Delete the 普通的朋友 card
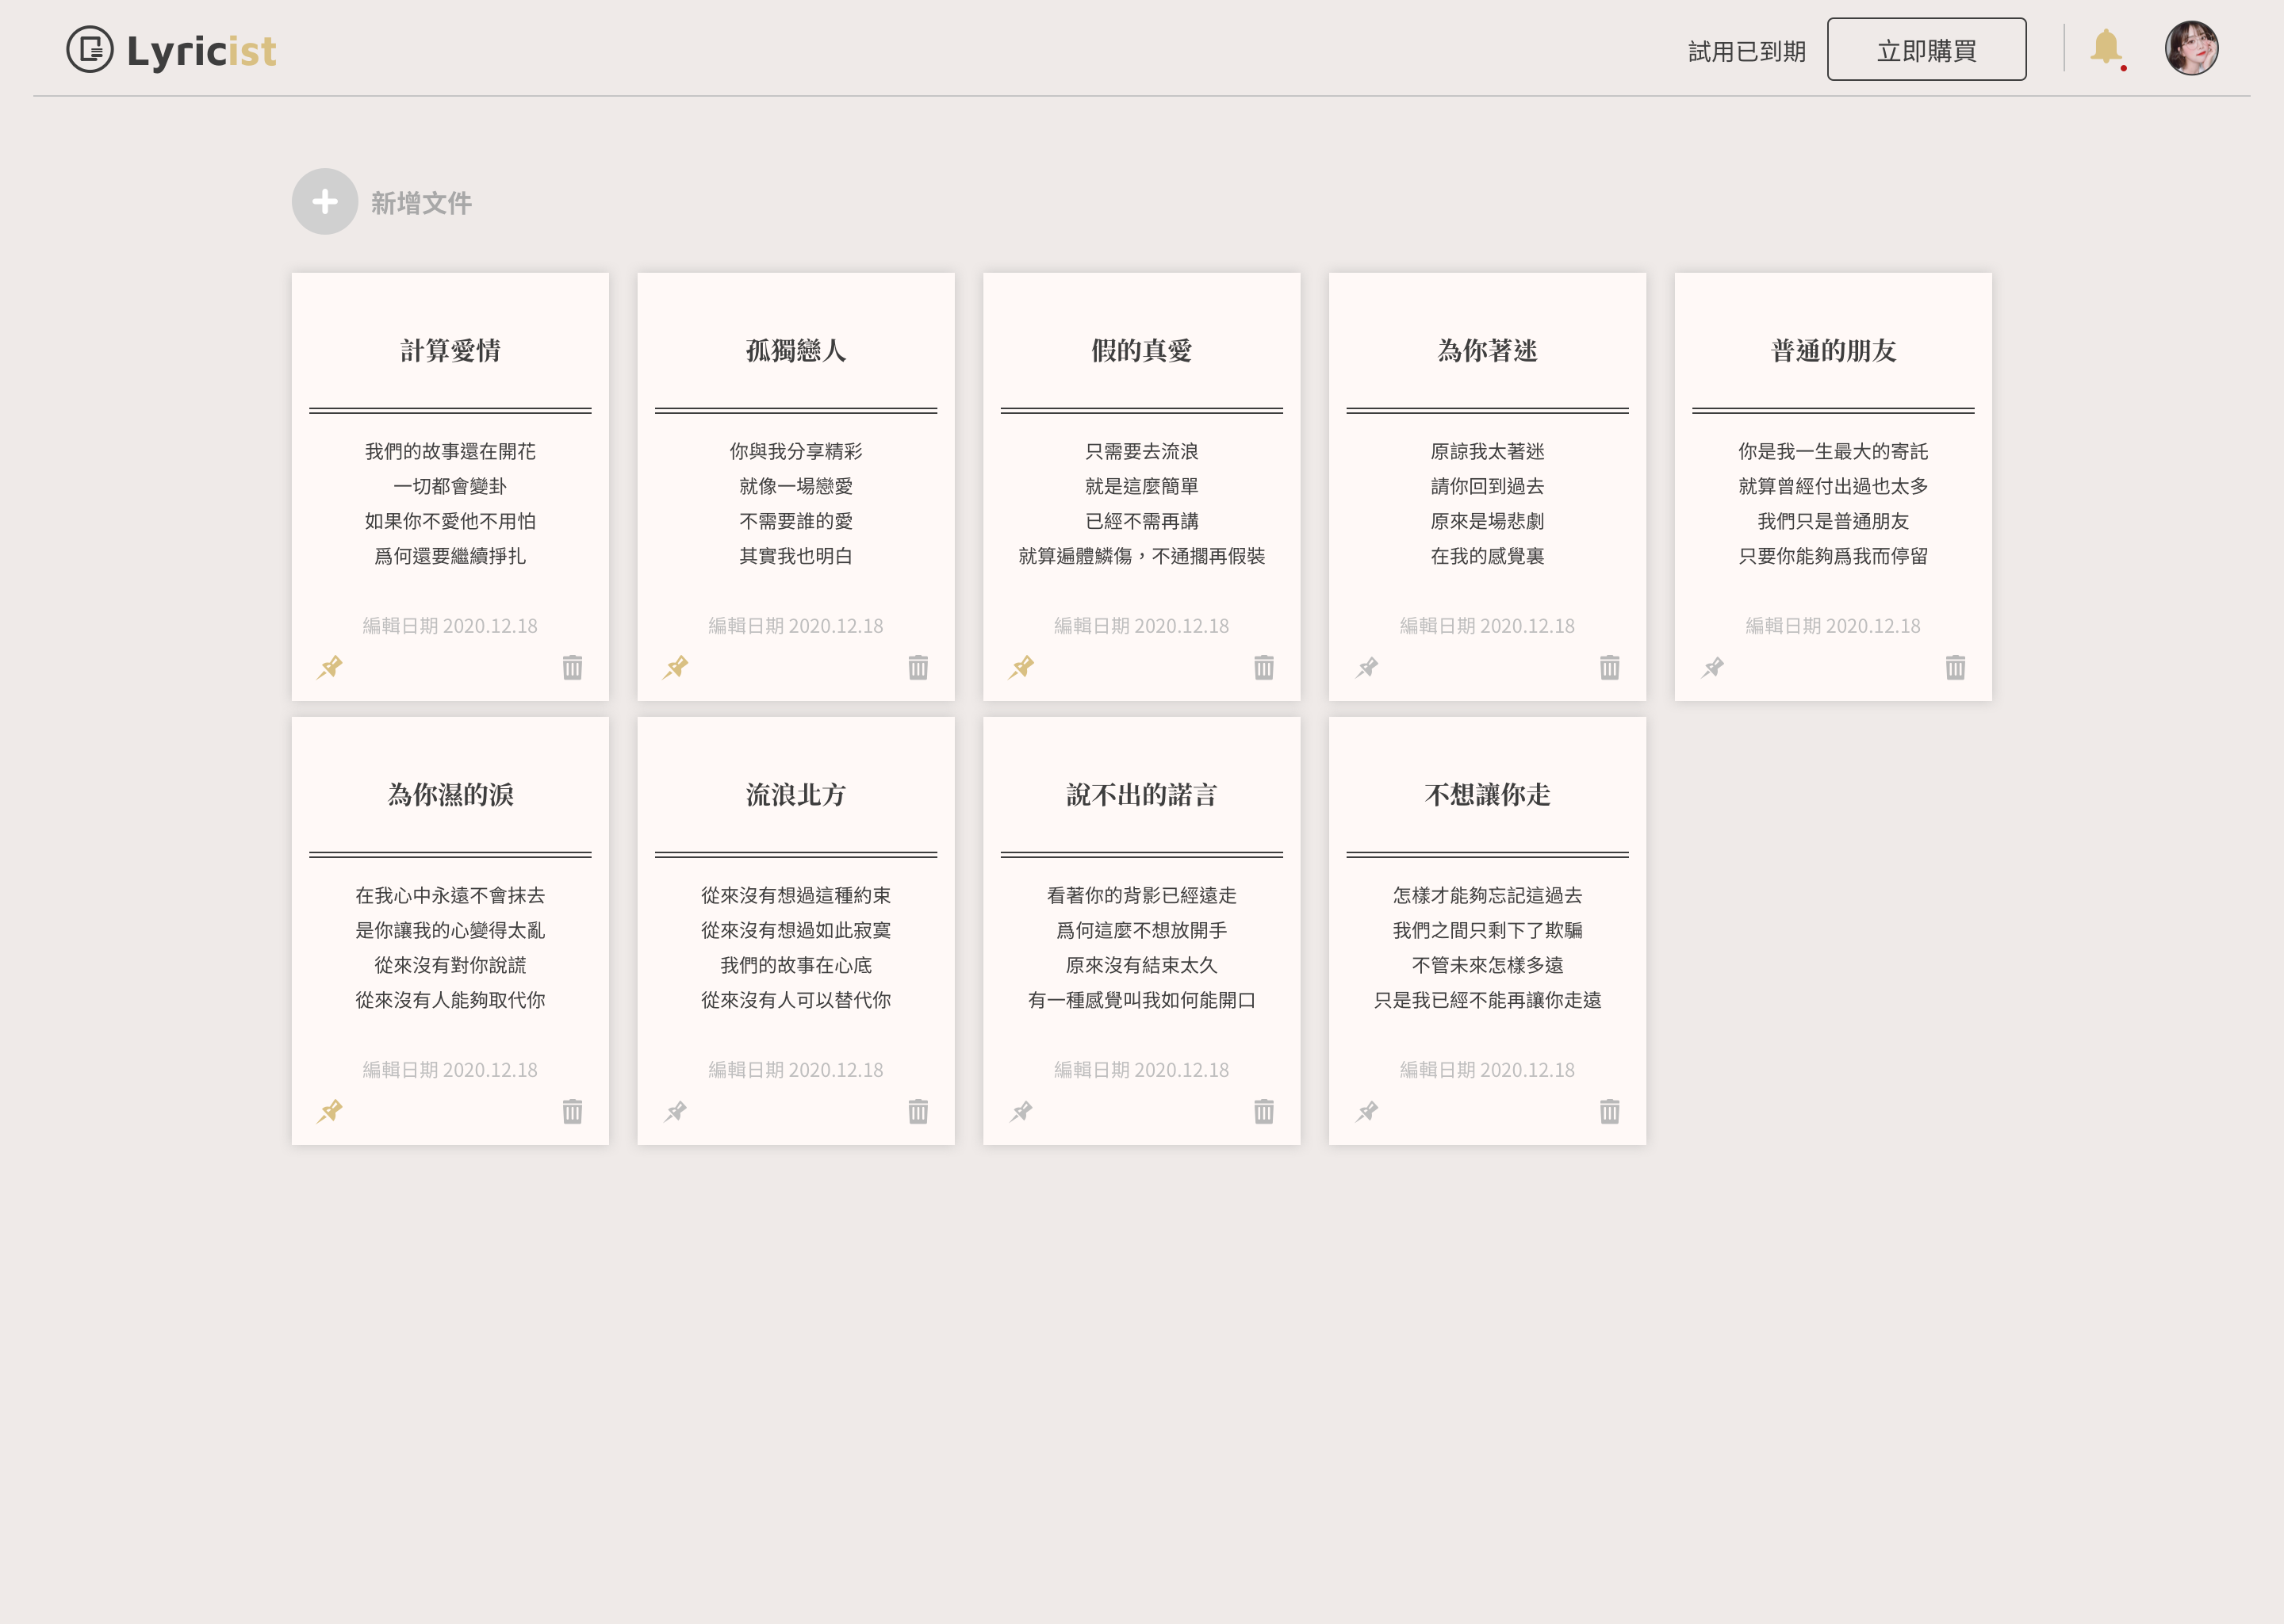 pyautogui.click(x=1956, y=667)
